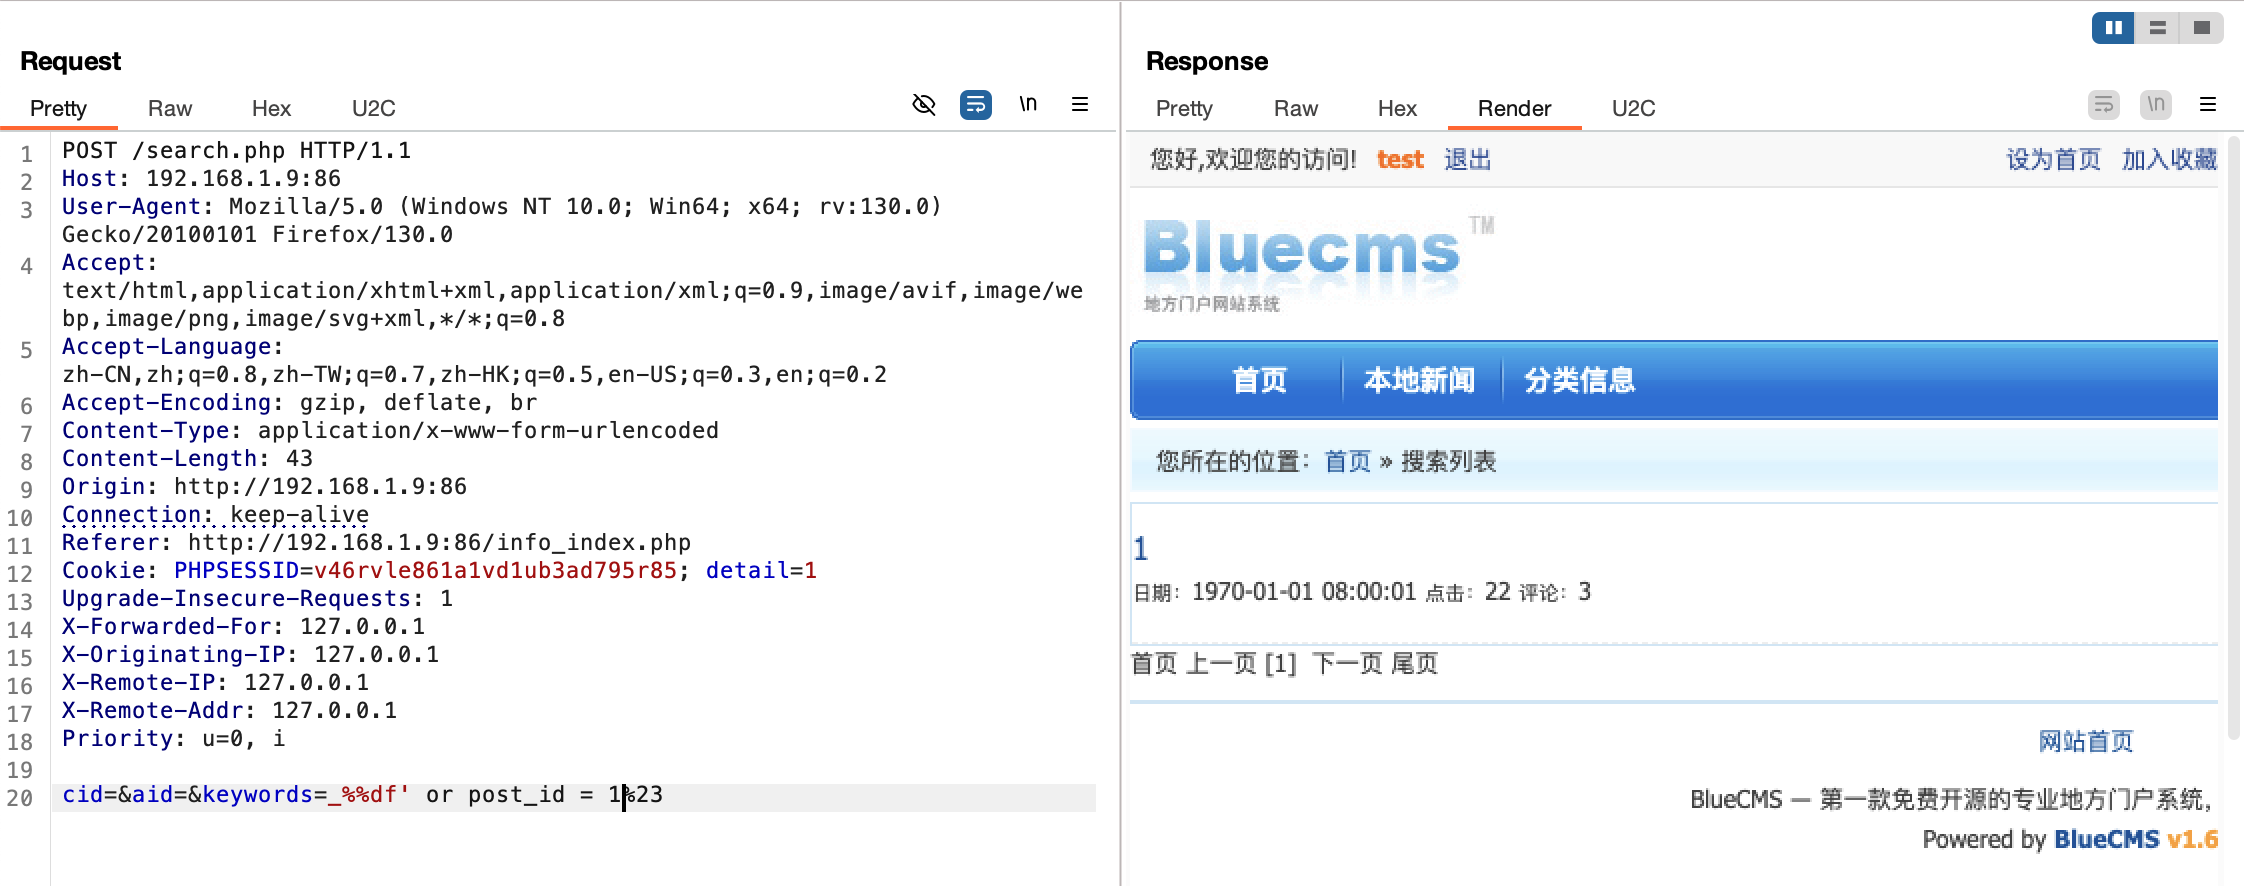Click the test username link
The width and height of the screenshot is (2244, 886).
pyautogui.click(x=1400, y=159)
